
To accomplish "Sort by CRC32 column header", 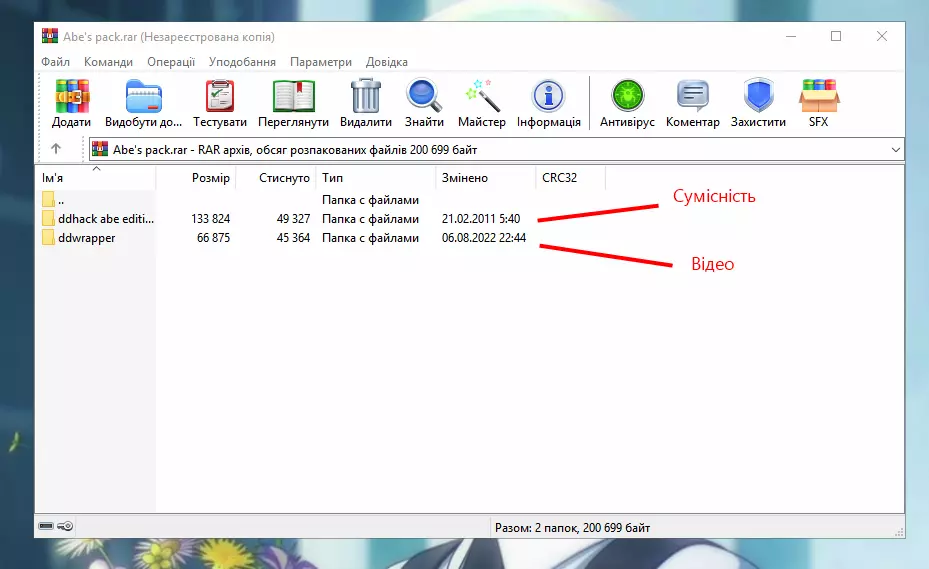I will [571, 178].
